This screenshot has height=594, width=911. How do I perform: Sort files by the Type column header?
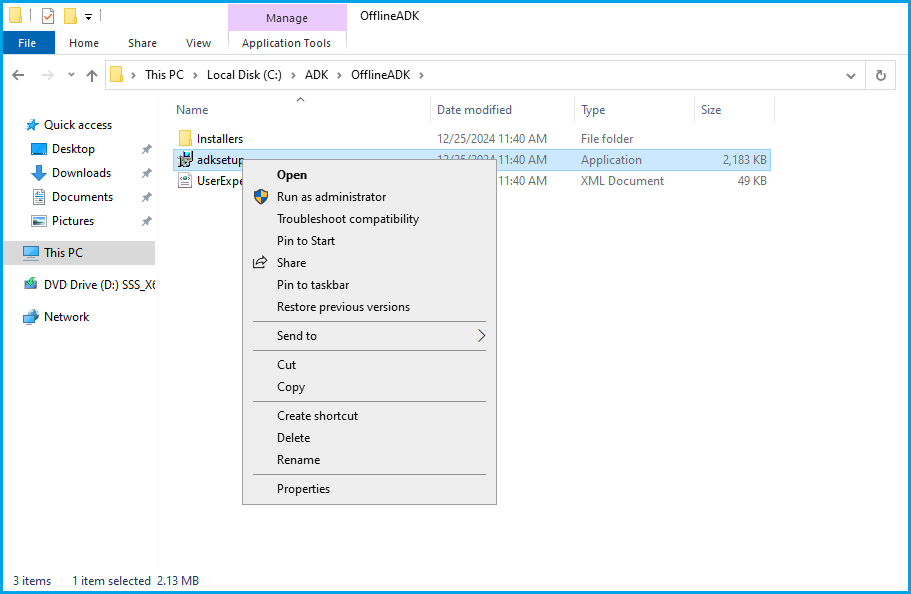tap(593, 110)
